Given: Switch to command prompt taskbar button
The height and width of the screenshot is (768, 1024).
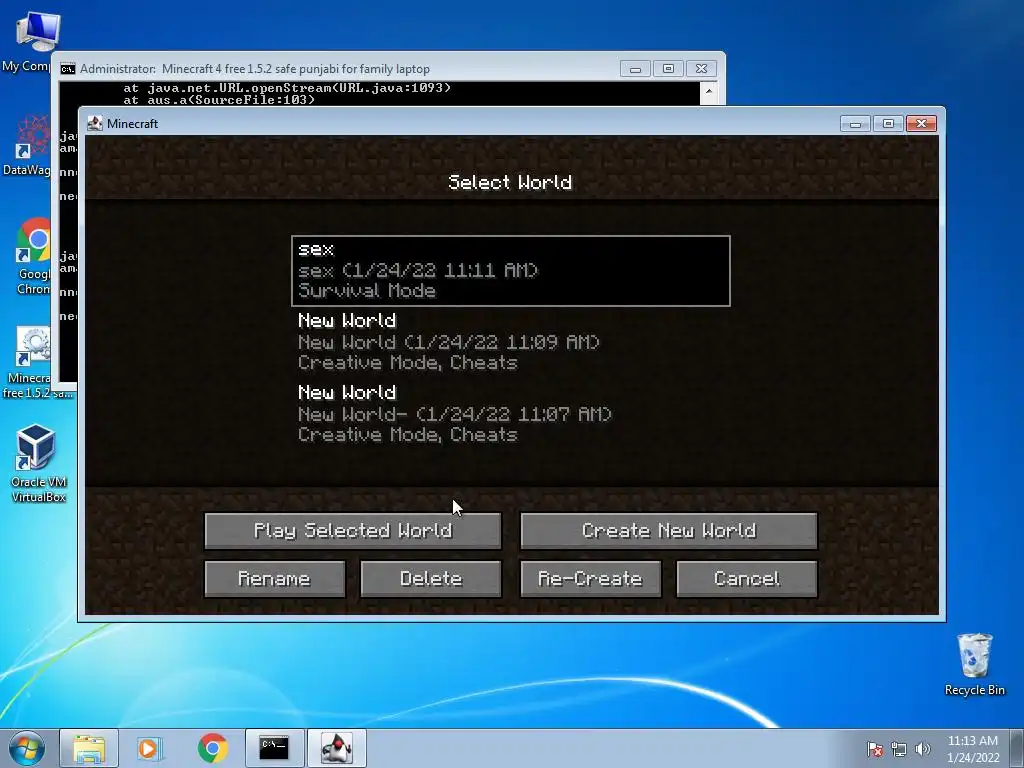Looking at the screenshot, I should click(x=274, y=748).
